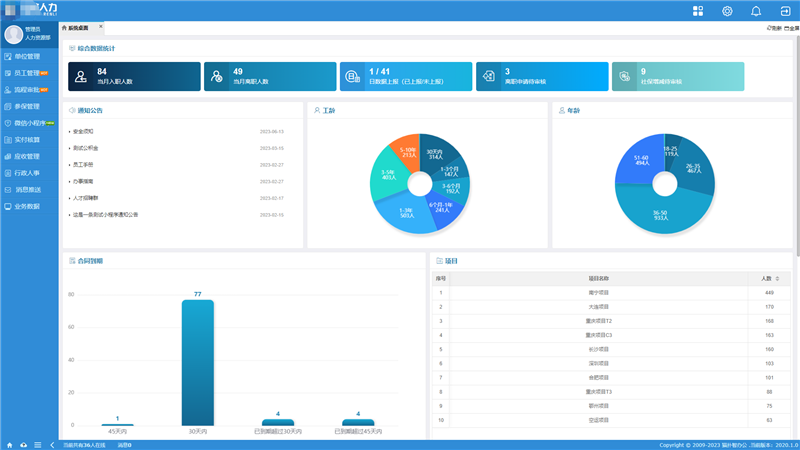
Task: Close the 系统桌面 tab
Action: (x=100, y=27)
